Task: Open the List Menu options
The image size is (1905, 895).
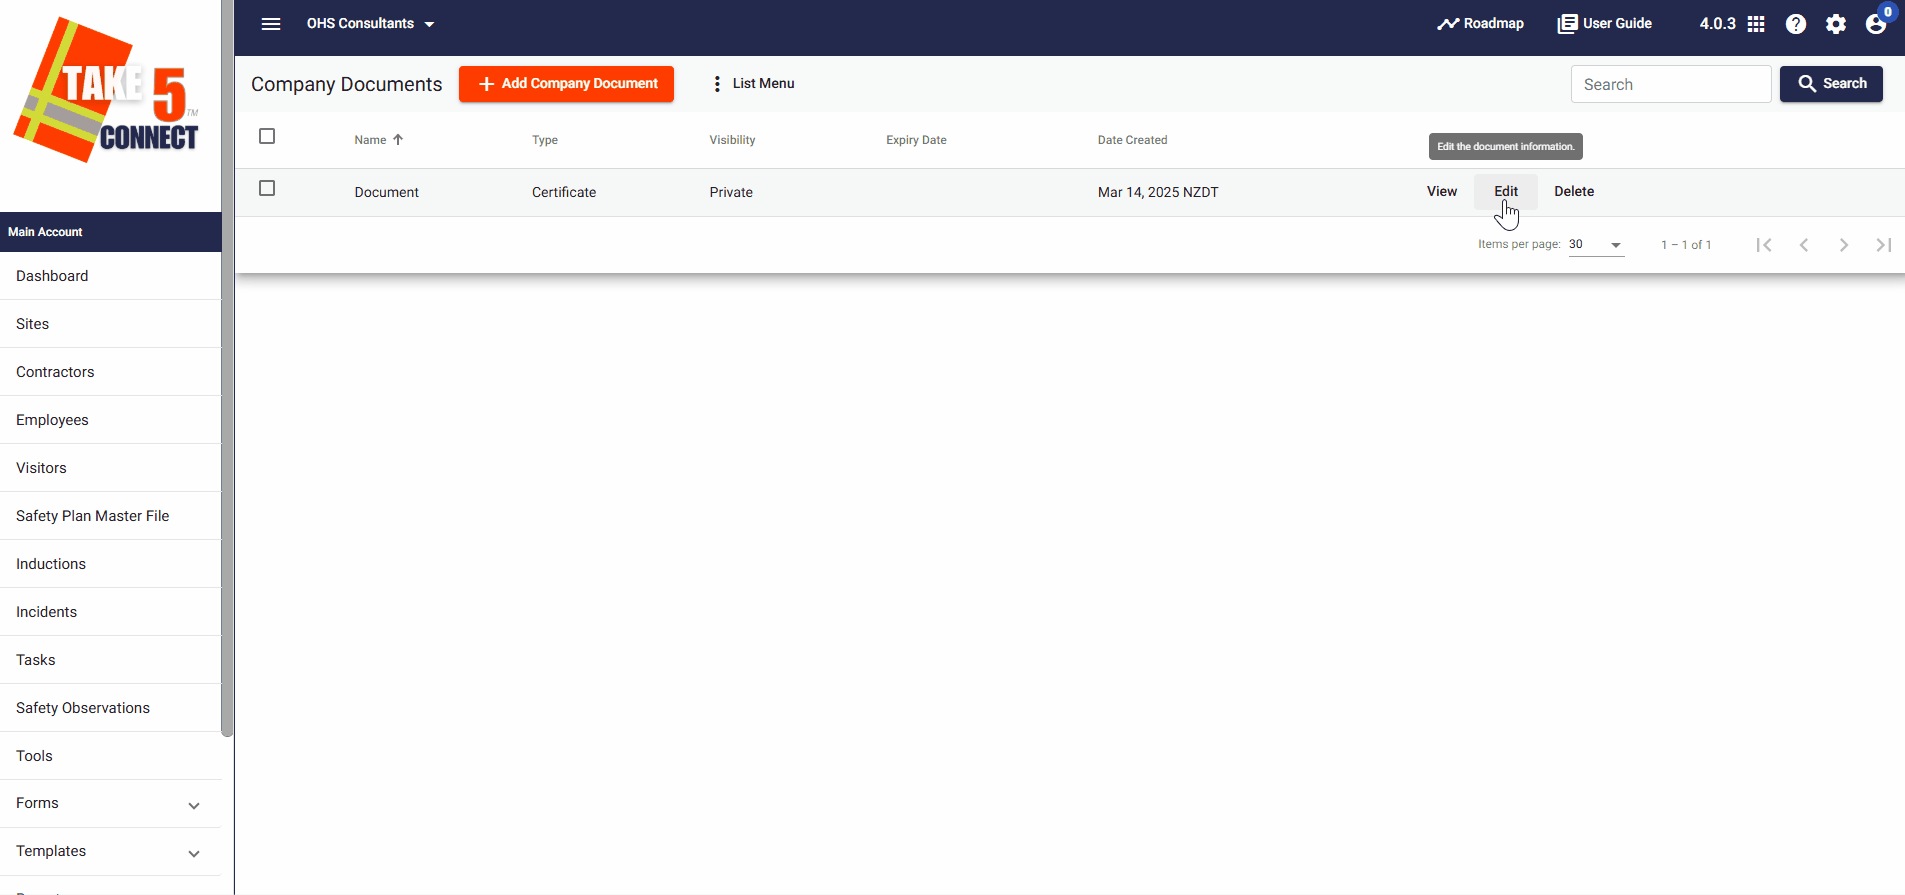Action: tap(753, 84)
